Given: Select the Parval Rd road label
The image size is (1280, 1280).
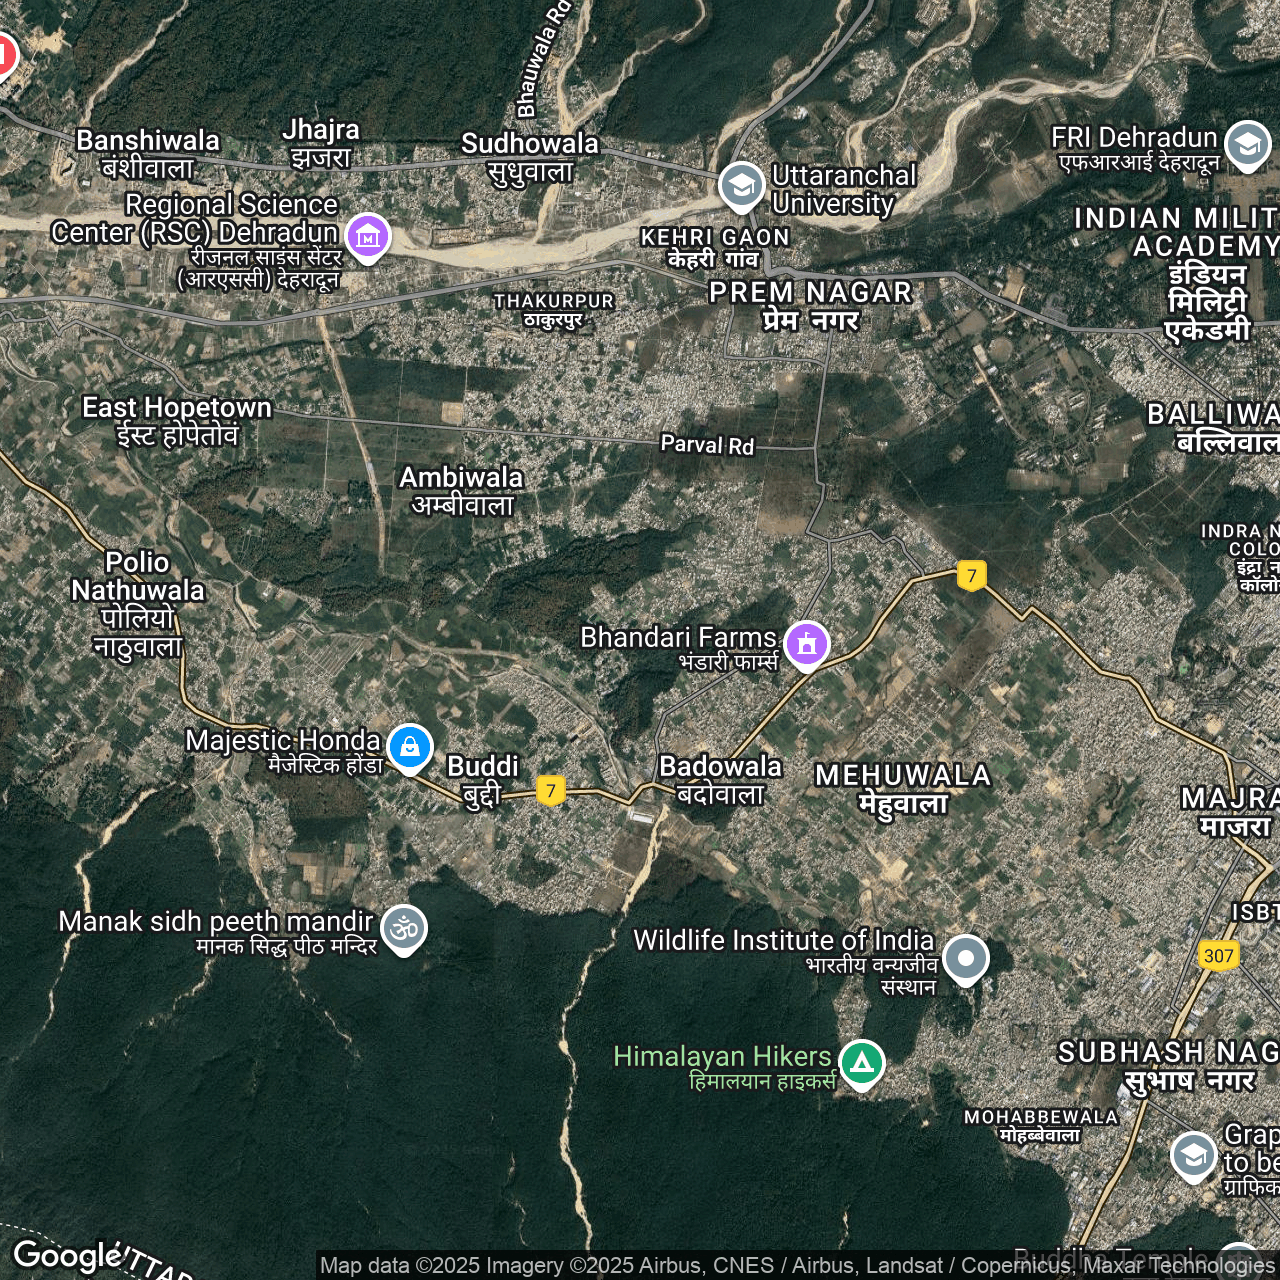Looking at the screenshot, I should pyautogui.click(x=707, y=445).
